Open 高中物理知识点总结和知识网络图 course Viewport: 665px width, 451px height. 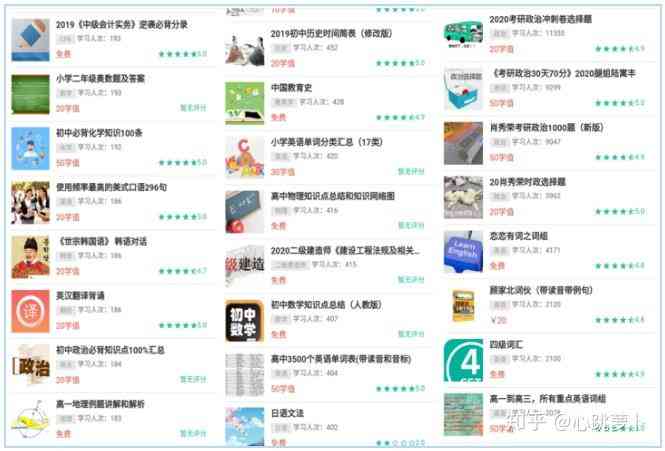(332, 196)
